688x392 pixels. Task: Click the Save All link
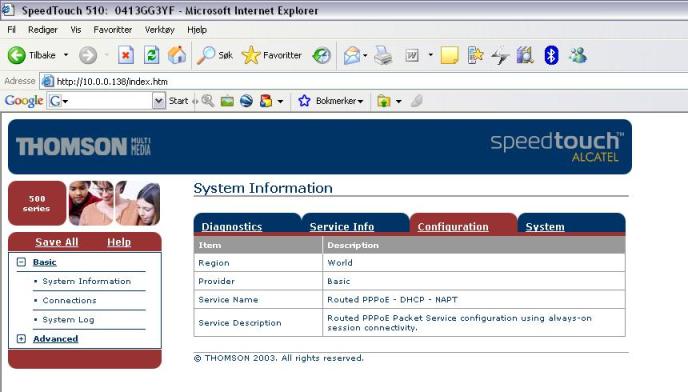pos(57,242)
